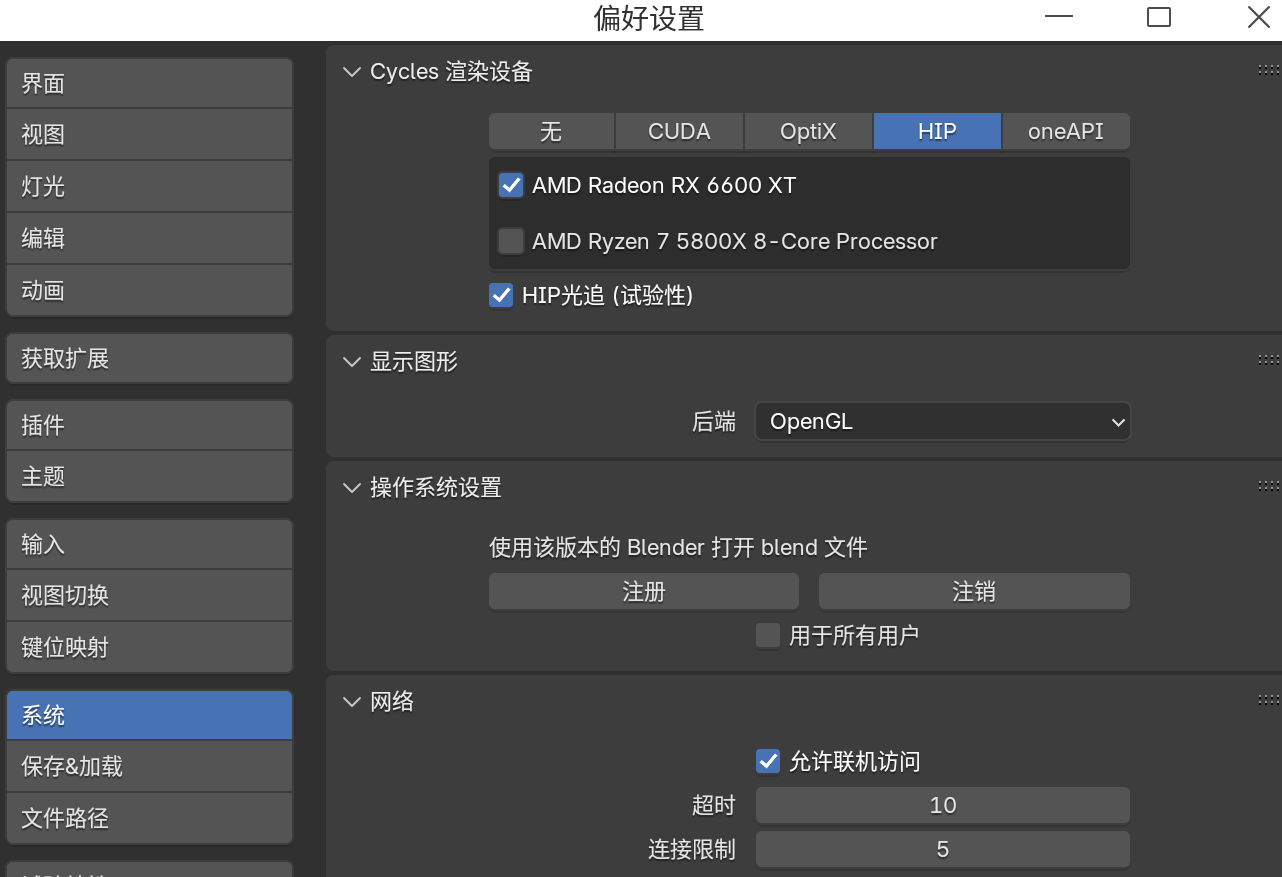Screen dimensions: 1282x877
Task: Uncheck the AMD Radeon RX 6600 XT device
Action: [x=511, y=185]
